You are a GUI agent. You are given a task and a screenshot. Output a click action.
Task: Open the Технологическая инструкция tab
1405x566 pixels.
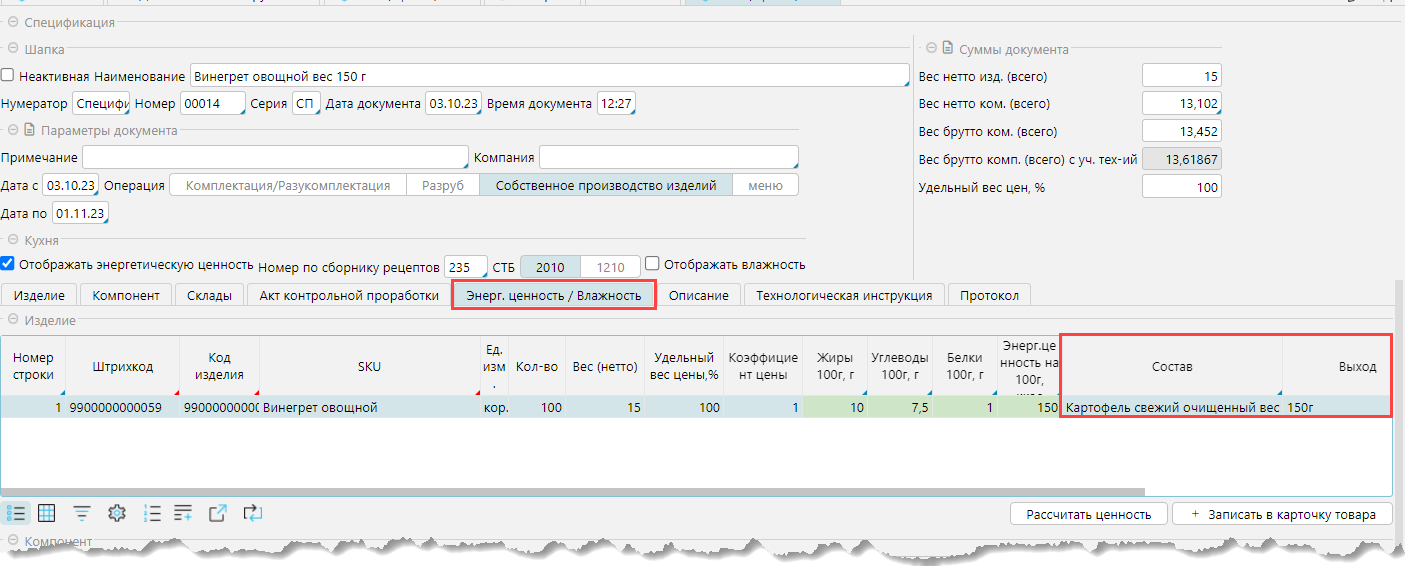coord(844,295)
